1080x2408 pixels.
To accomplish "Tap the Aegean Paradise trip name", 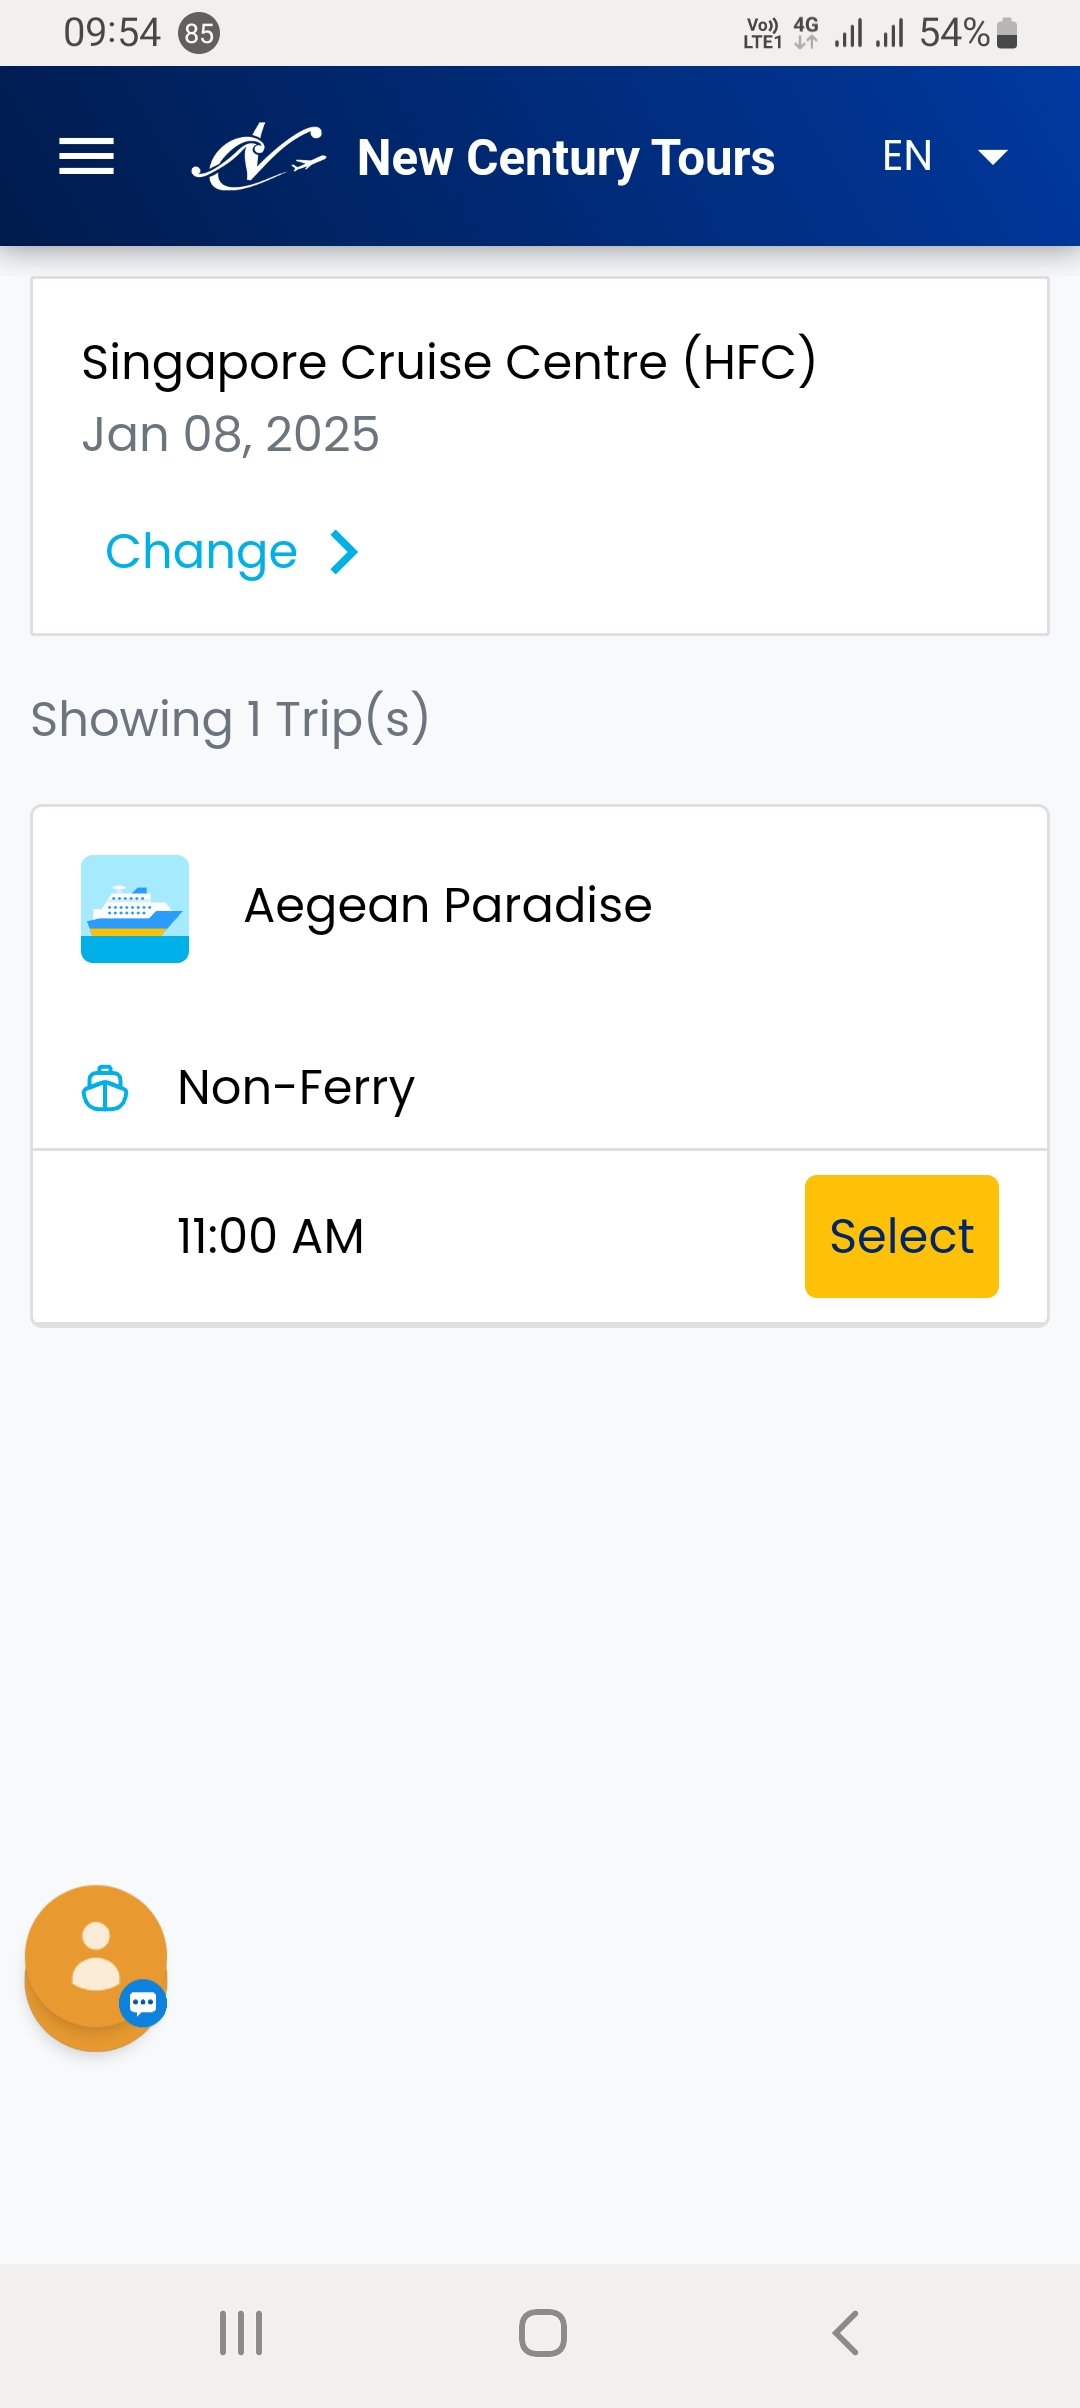I will [448, 906].
